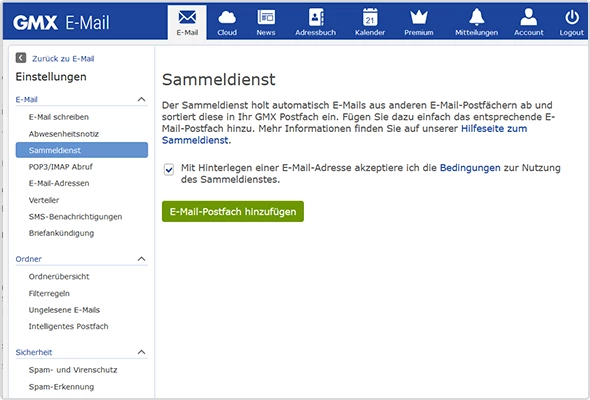This screenshot has width=590, height=400.
Task: Click the back arrow icon beside Zurück zu E-Mail
Action: pos(21,58)
